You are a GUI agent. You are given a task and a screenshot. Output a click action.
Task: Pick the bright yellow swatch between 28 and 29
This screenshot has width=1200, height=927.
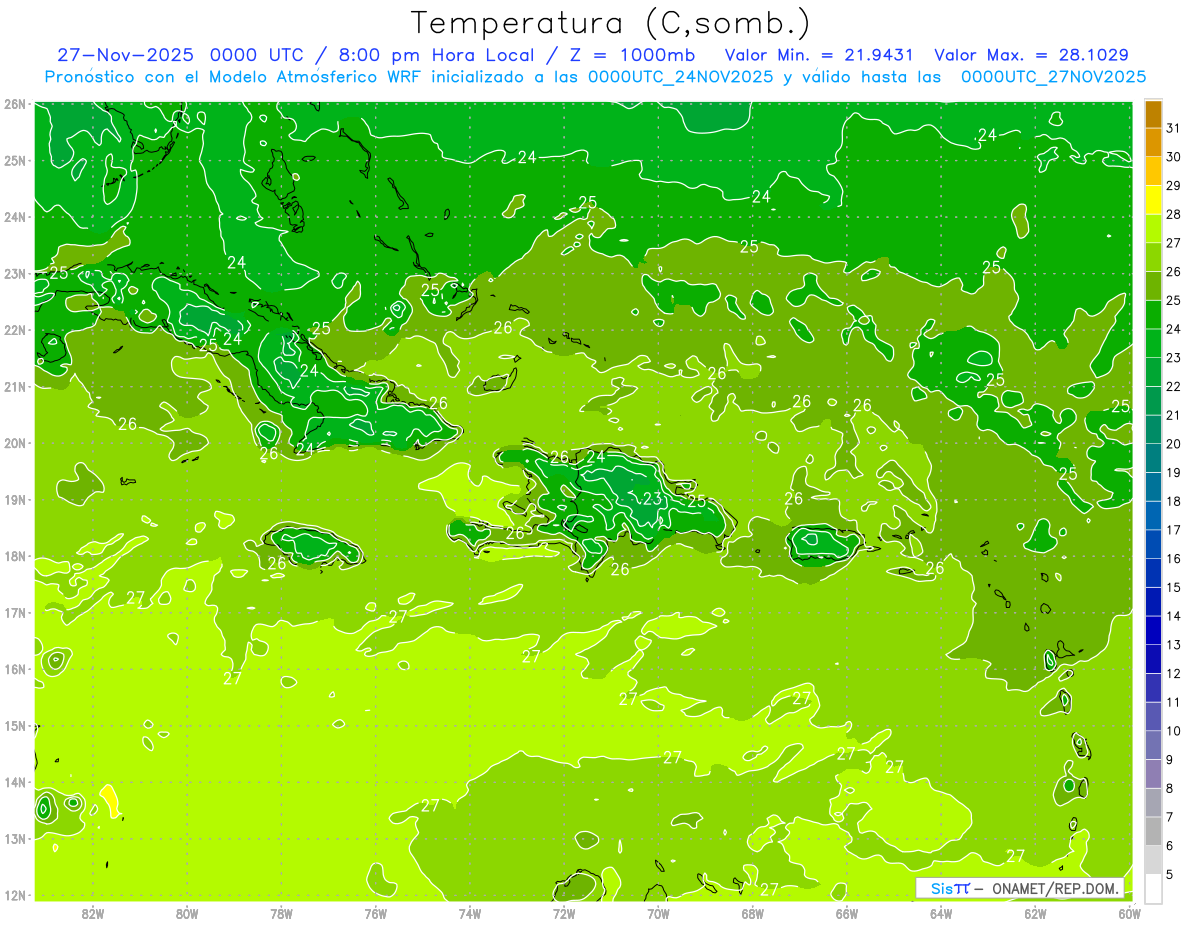click(x=1153, y=200)
